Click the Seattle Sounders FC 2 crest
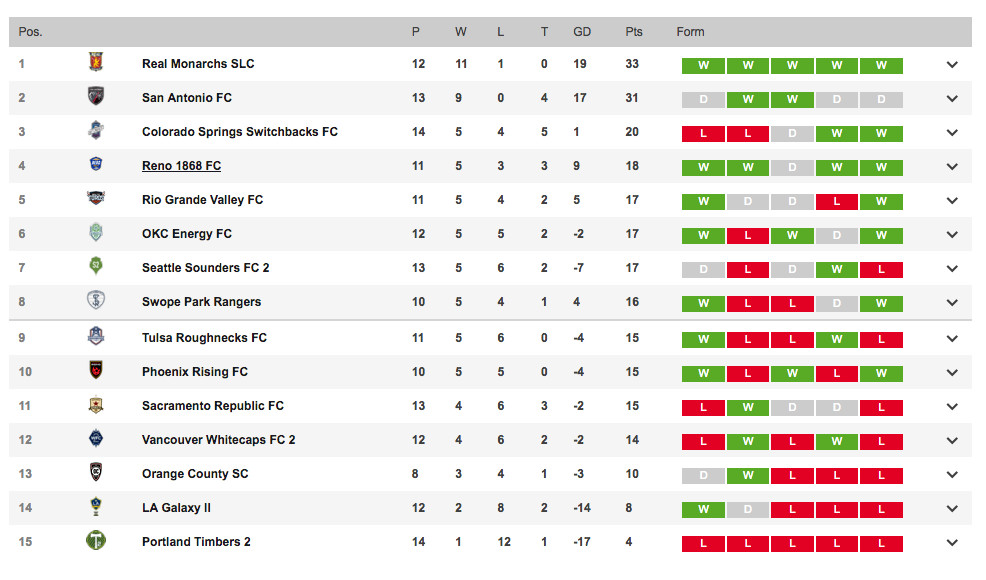This screenshot has width=986, height=580. tap(96, 267)
